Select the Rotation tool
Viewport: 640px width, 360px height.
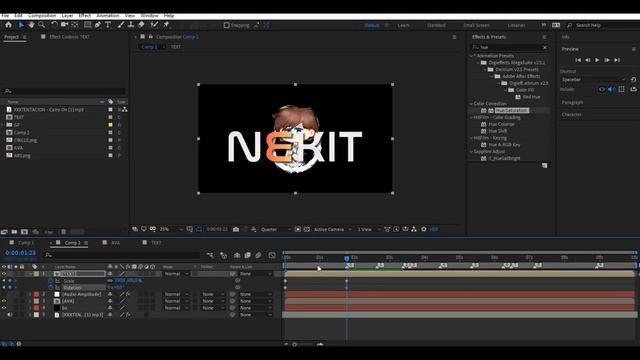point(54,25)
